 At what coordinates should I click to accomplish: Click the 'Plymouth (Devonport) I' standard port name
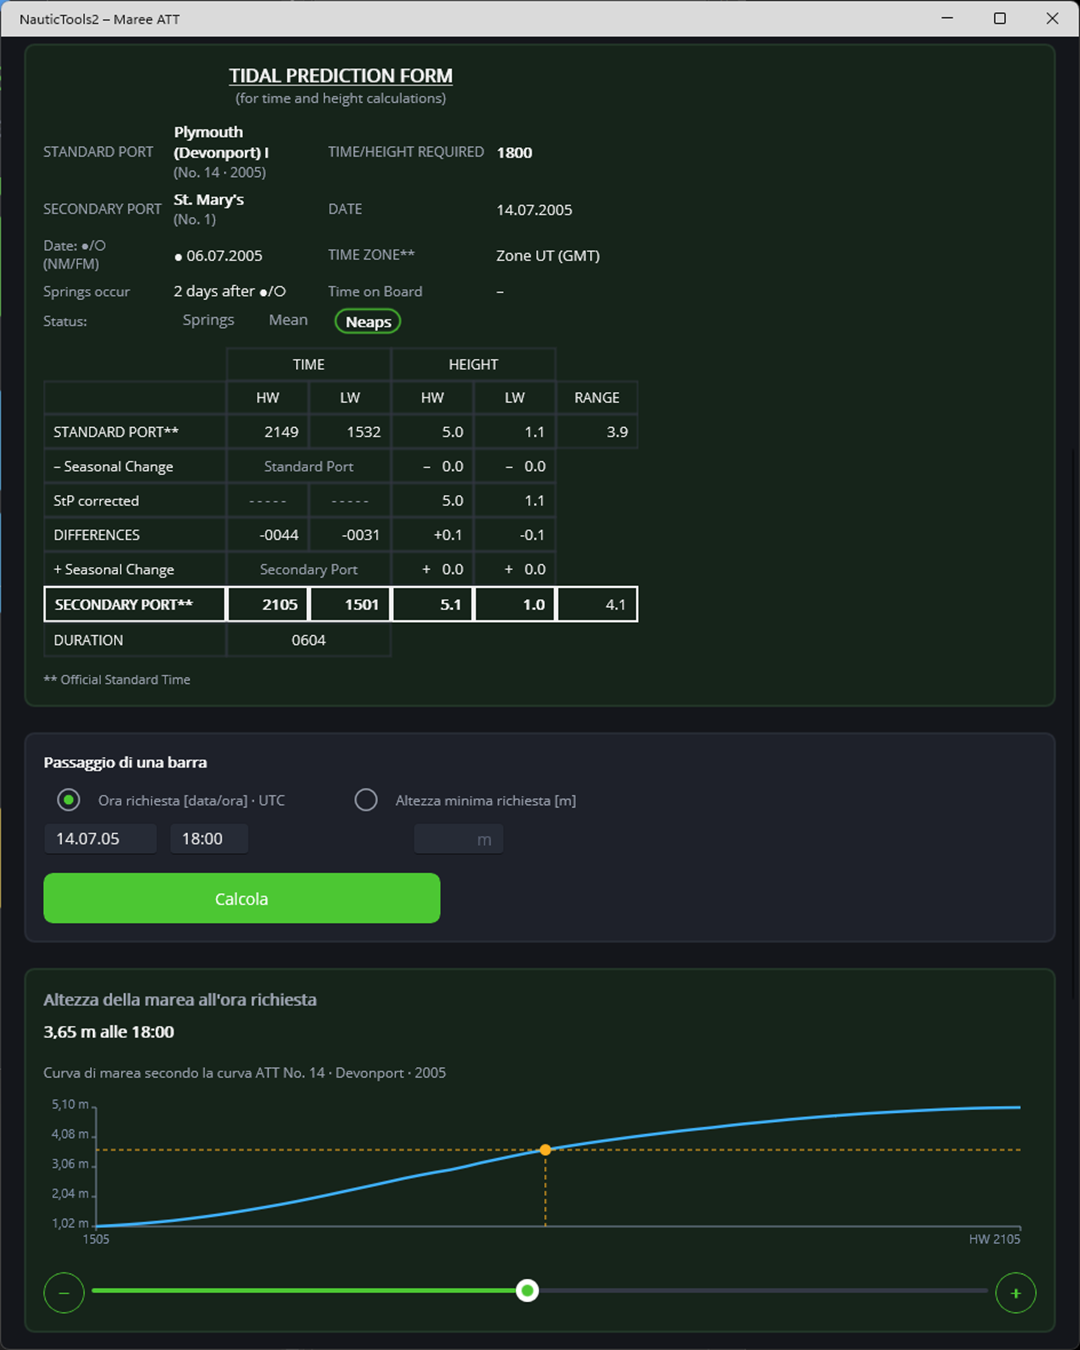[221, 142]
